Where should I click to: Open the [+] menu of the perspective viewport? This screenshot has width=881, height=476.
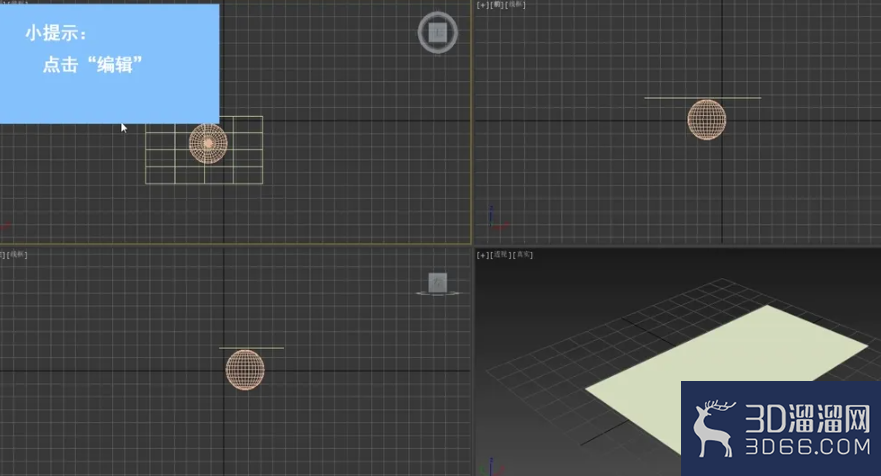482,255
